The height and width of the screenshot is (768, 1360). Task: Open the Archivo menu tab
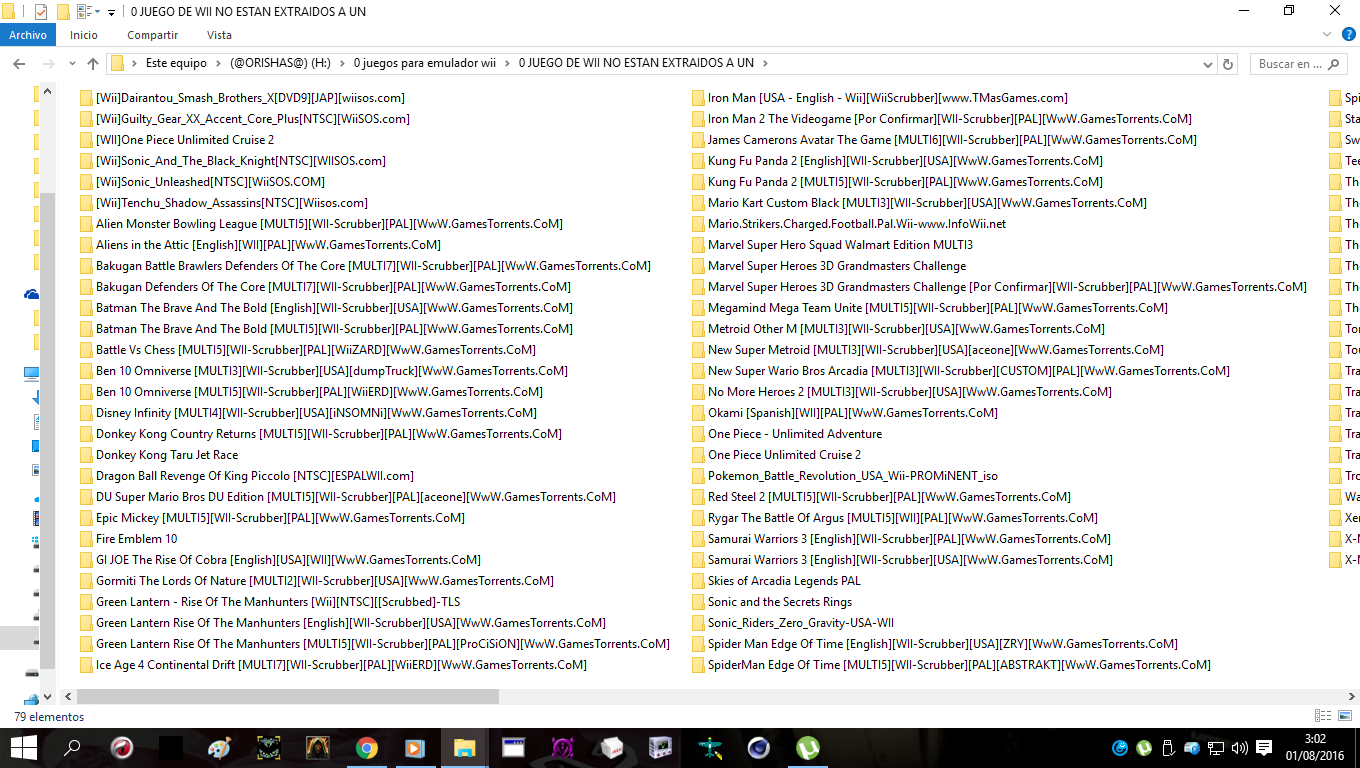28,35
